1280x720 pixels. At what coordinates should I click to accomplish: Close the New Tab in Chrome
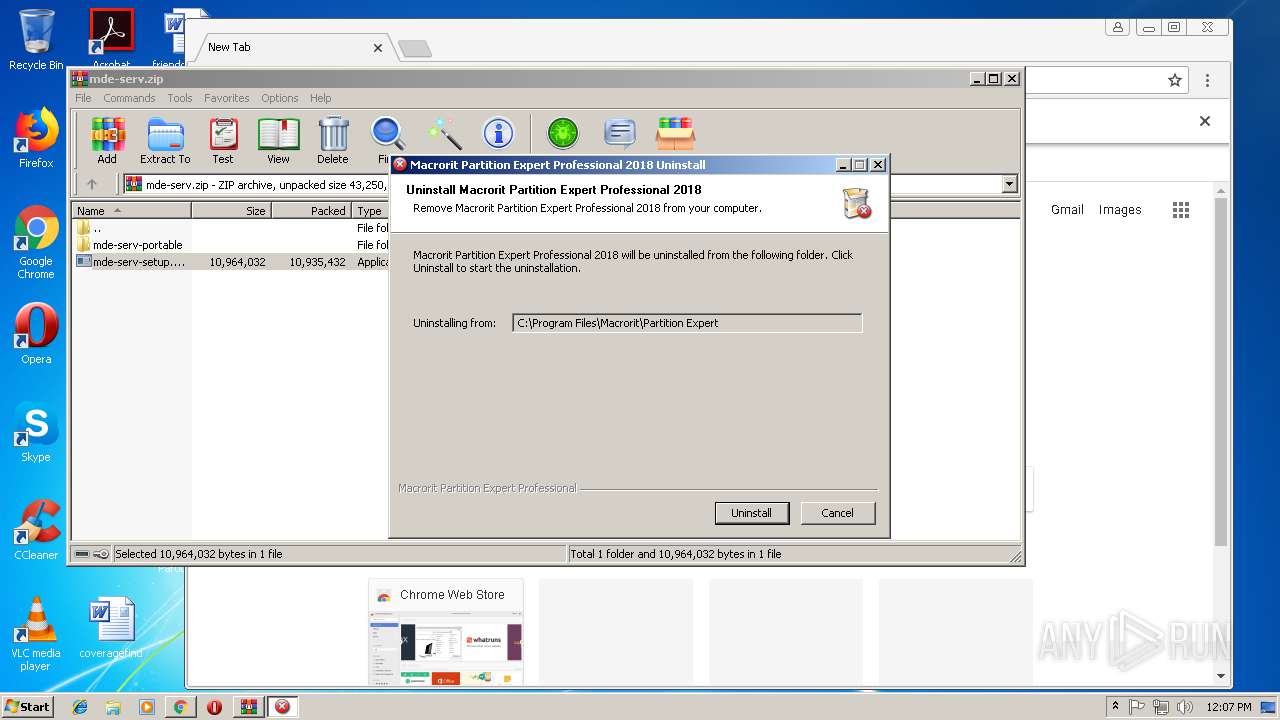pos(378,47)
